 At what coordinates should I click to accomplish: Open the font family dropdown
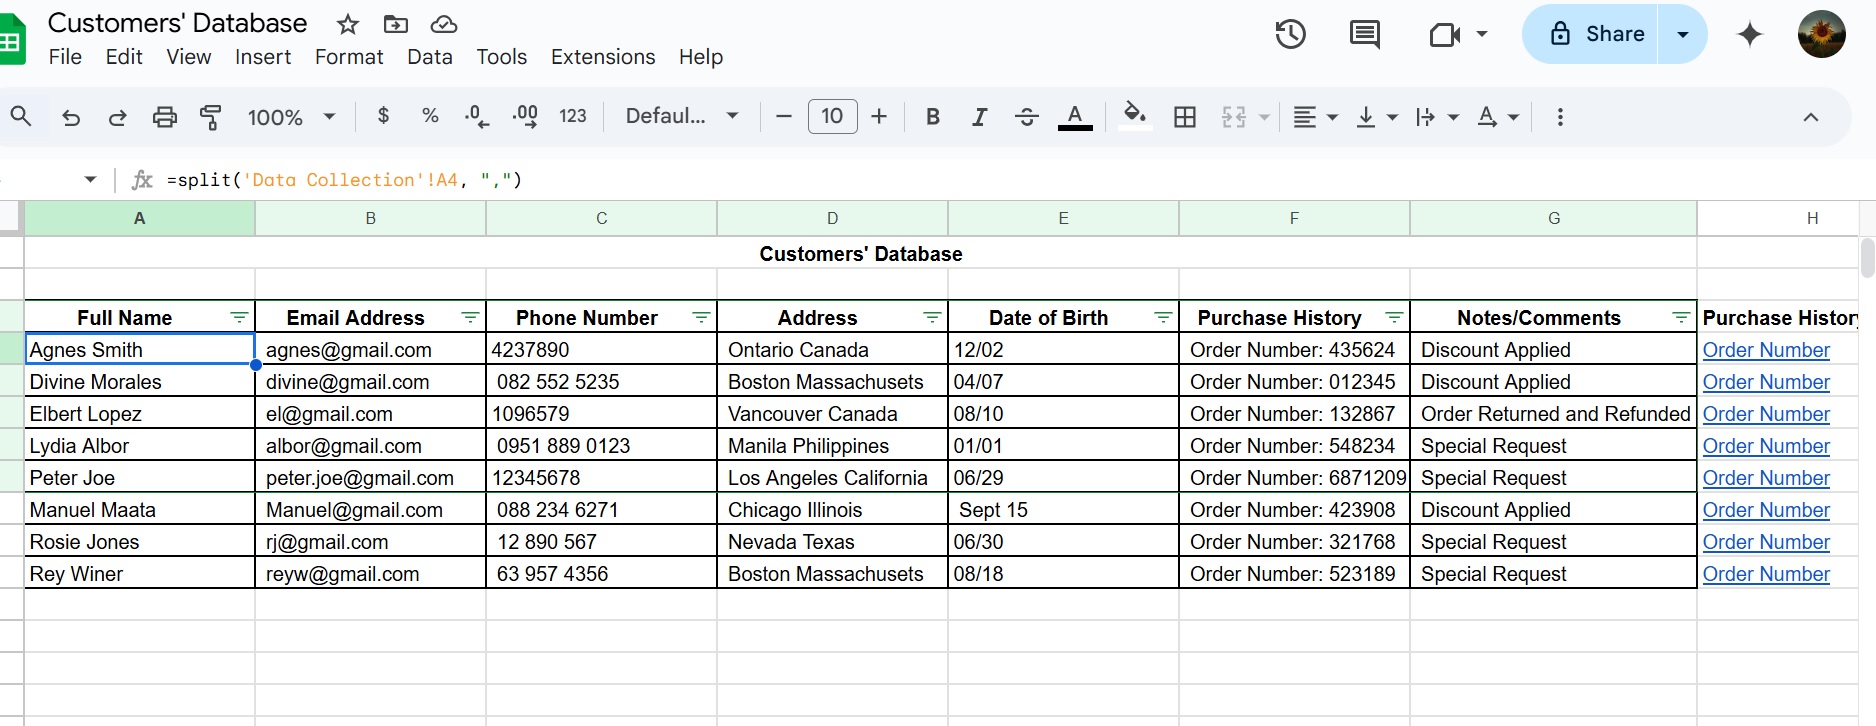(x=682, y=116)
